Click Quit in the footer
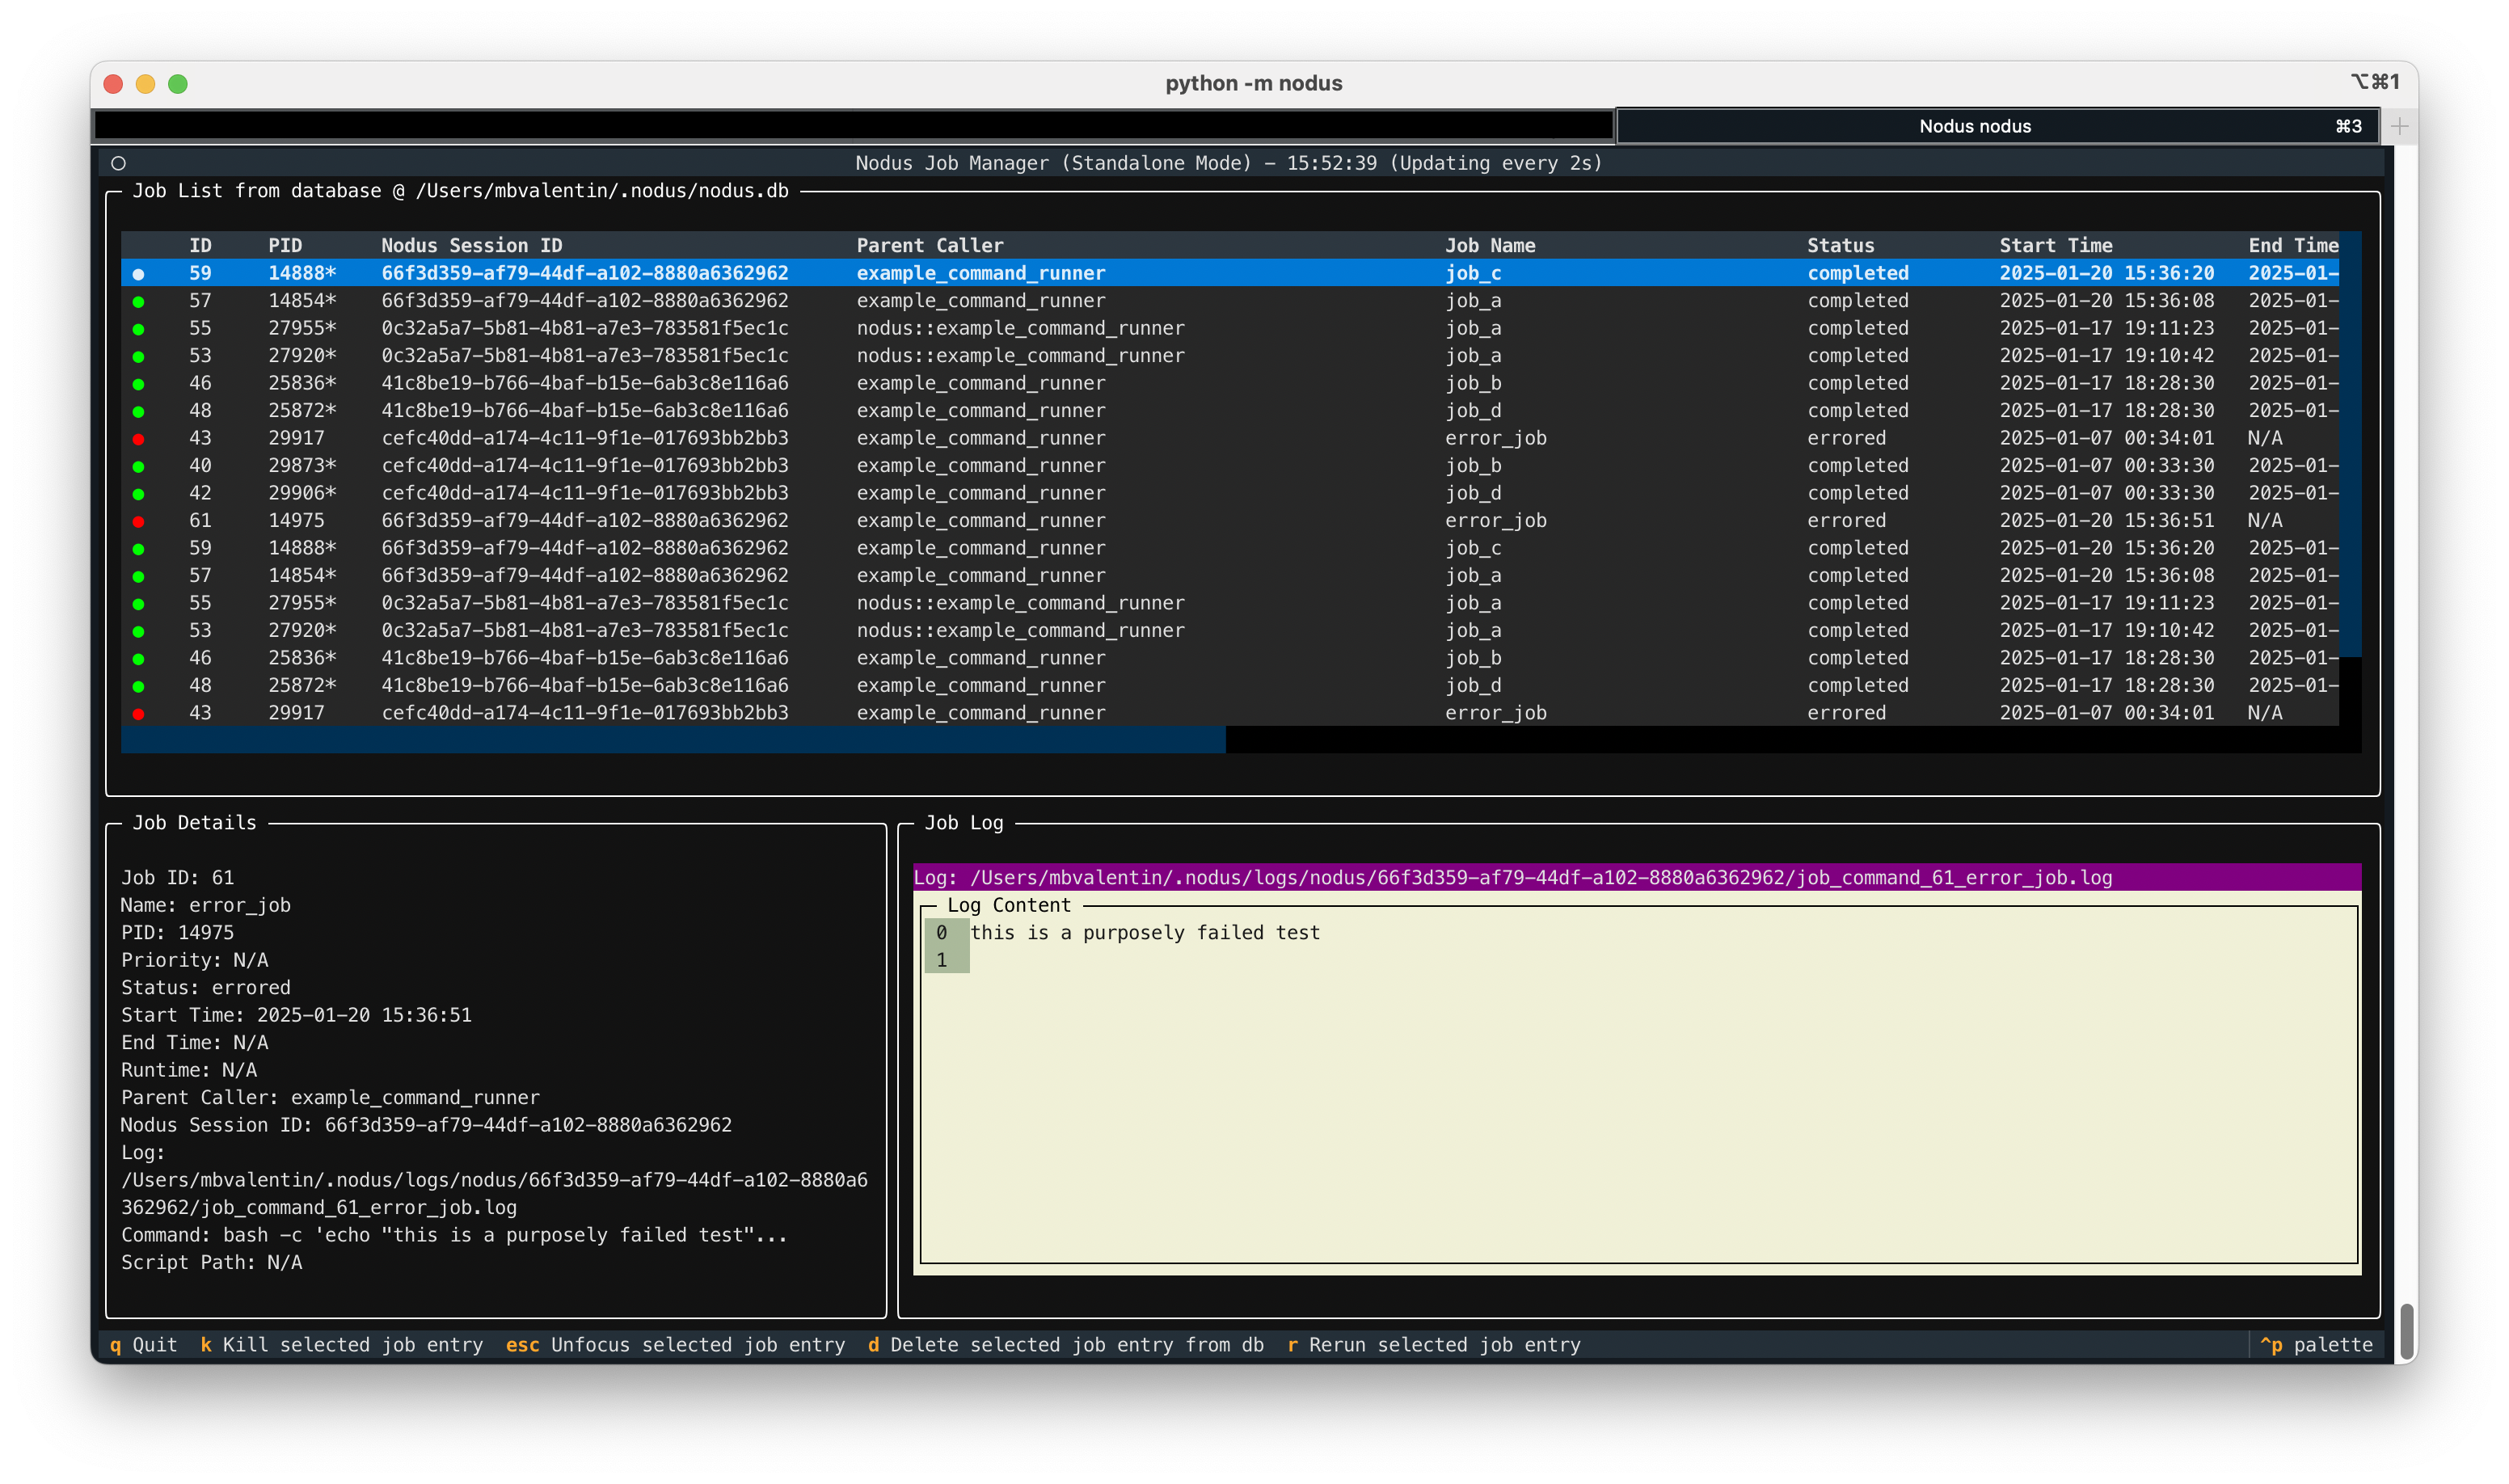This screenshot has height=1484, width=2509. click(x=143, y=1345)
